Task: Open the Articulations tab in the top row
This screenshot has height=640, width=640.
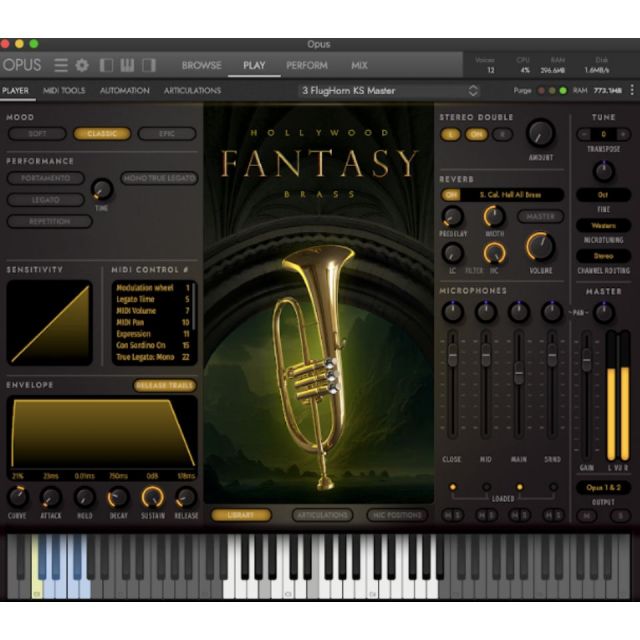Action: pos(192,91)
